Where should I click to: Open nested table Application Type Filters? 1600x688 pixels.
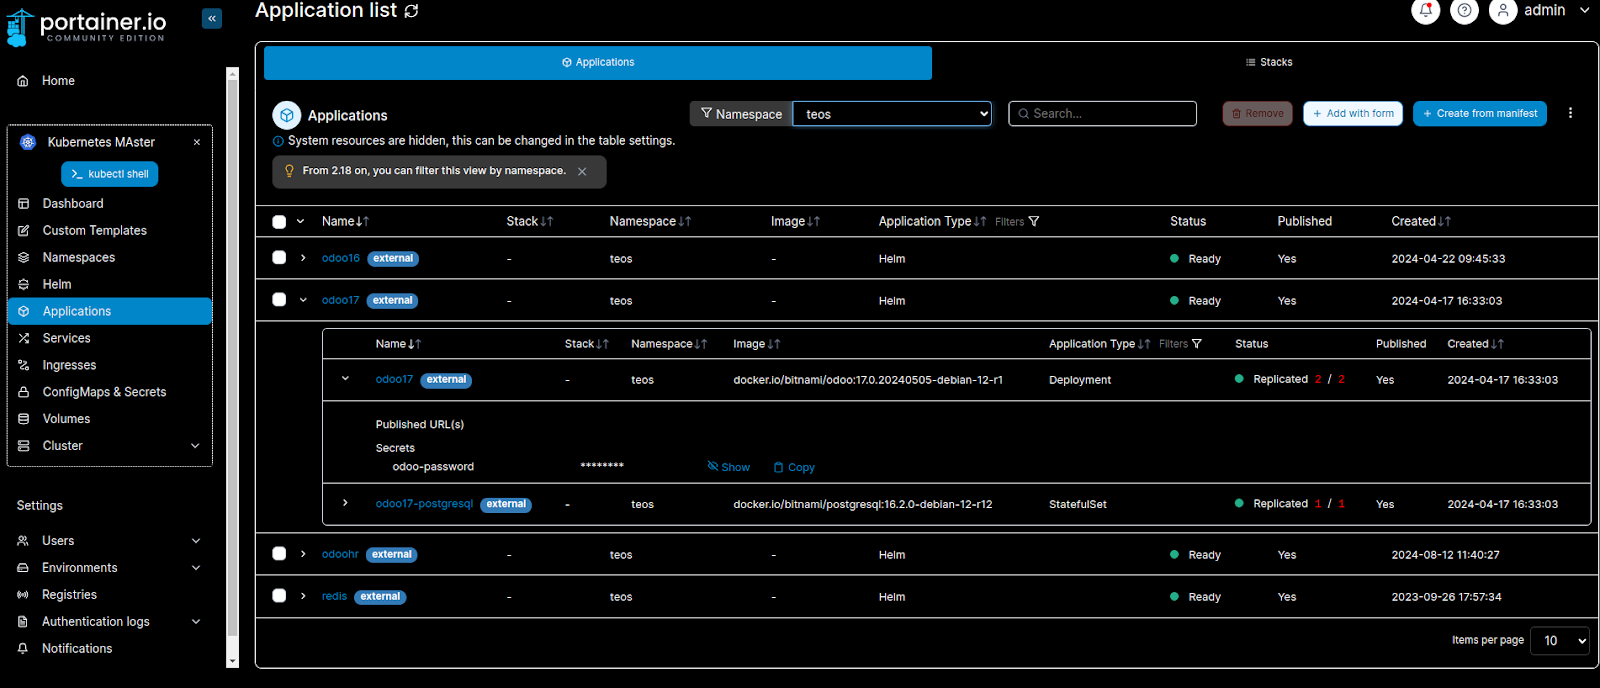tap(1180, 344)
